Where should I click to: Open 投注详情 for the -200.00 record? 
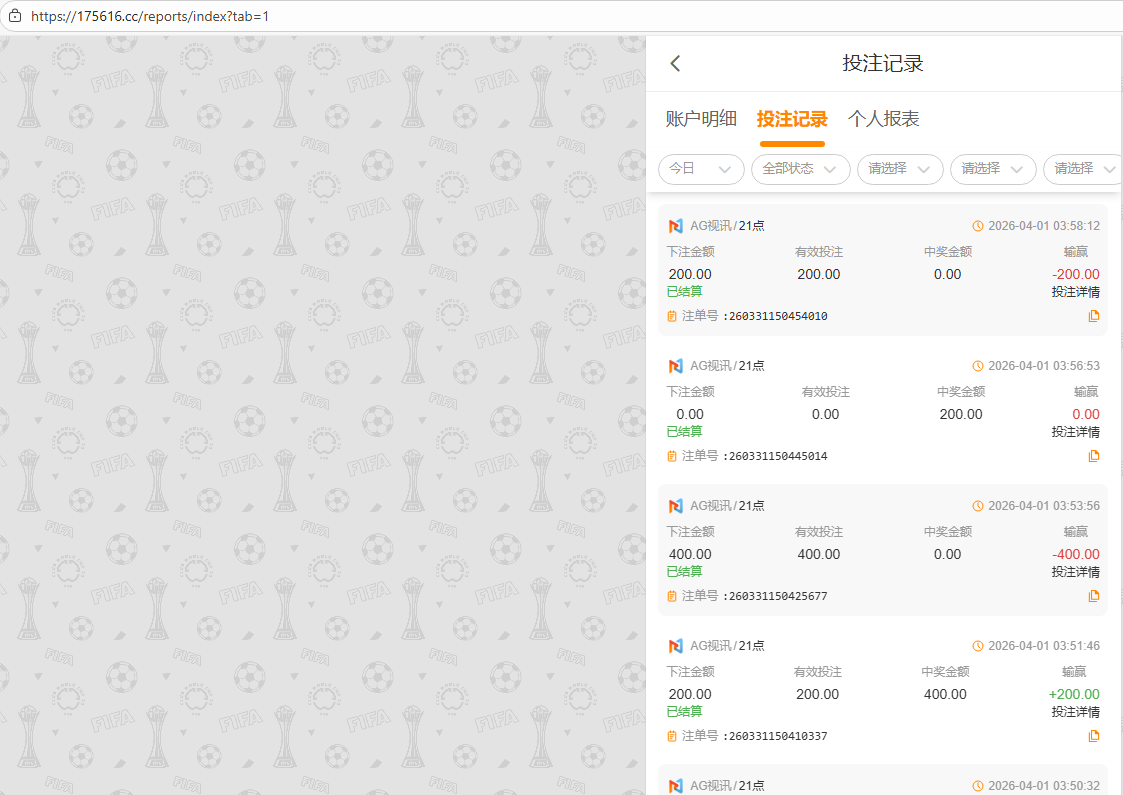point(1075,292)
